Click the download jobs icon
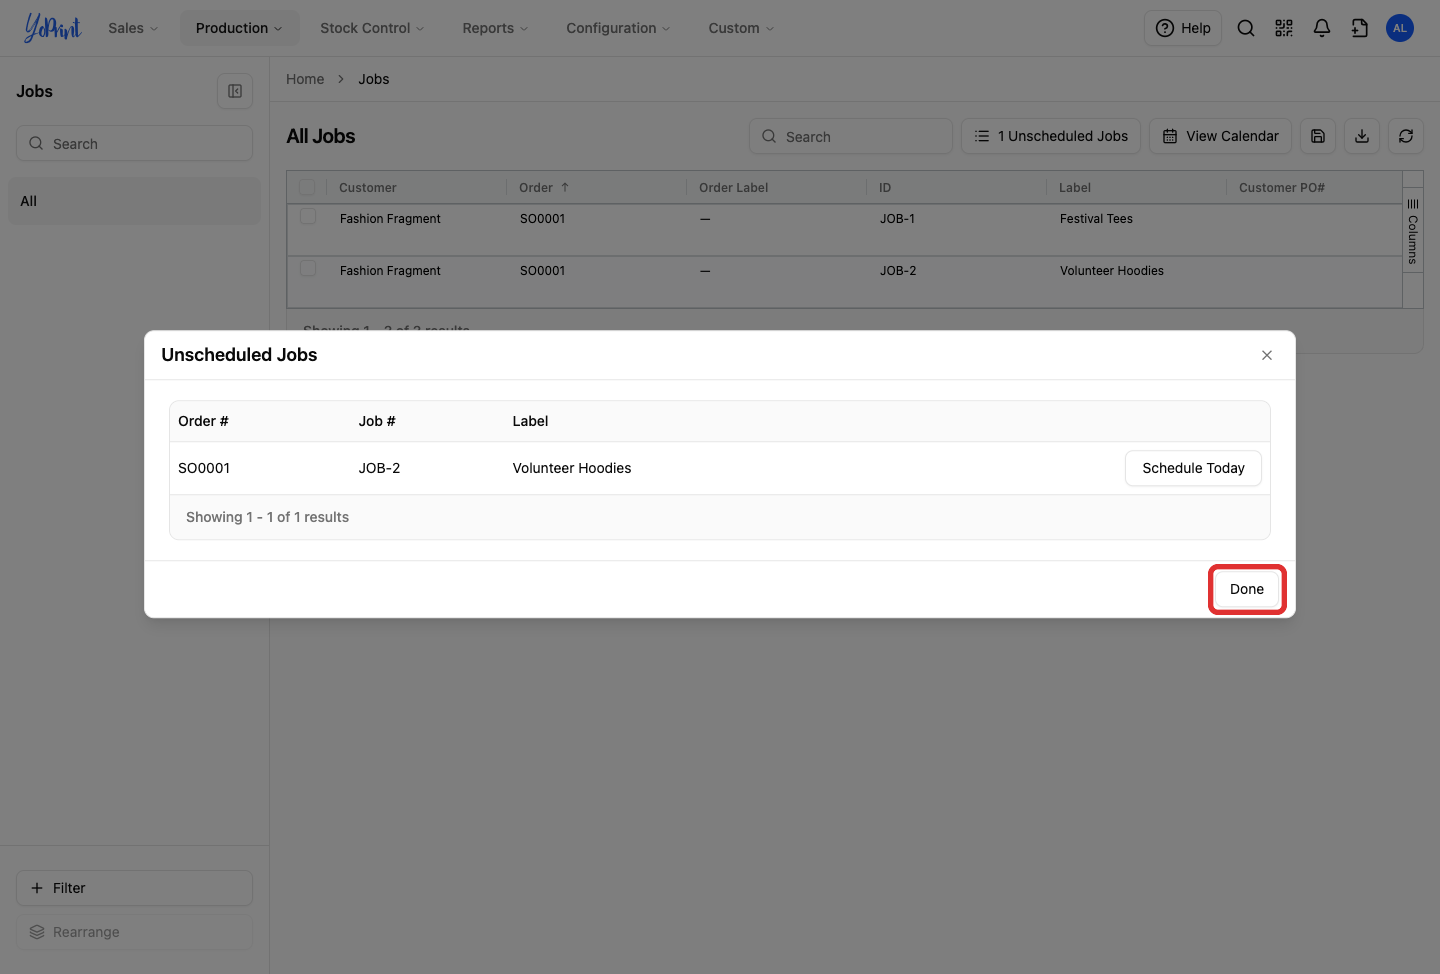1440x974 pixels. pyautogui.click(x=1362, y=136)
